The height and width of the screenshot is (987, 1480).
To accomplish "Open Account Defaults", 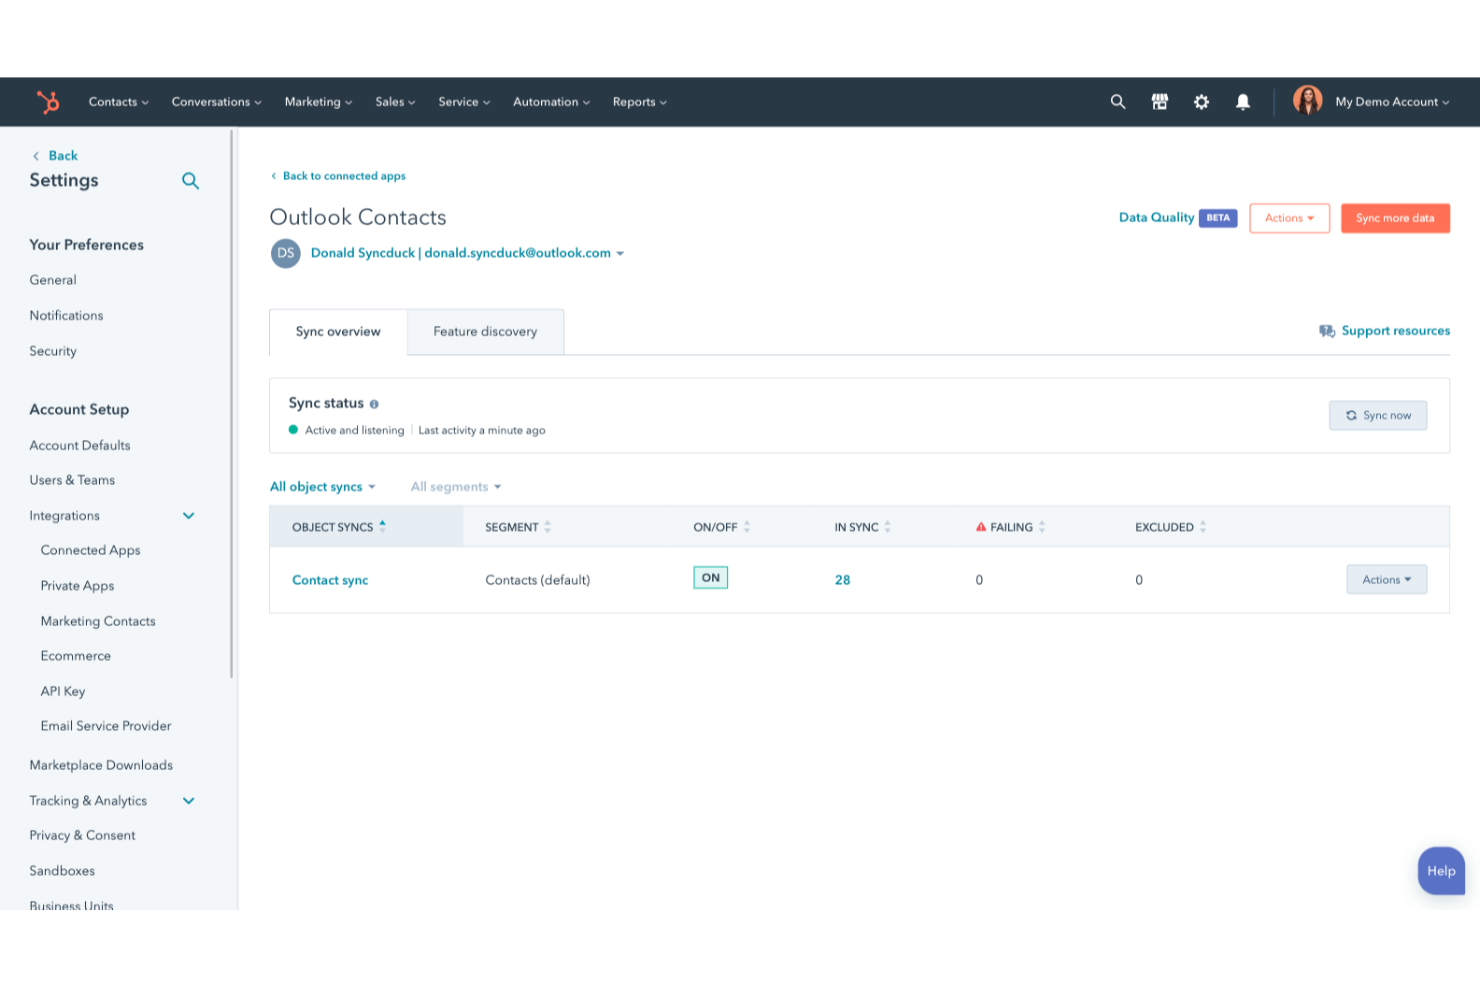I will click(80, 446).
